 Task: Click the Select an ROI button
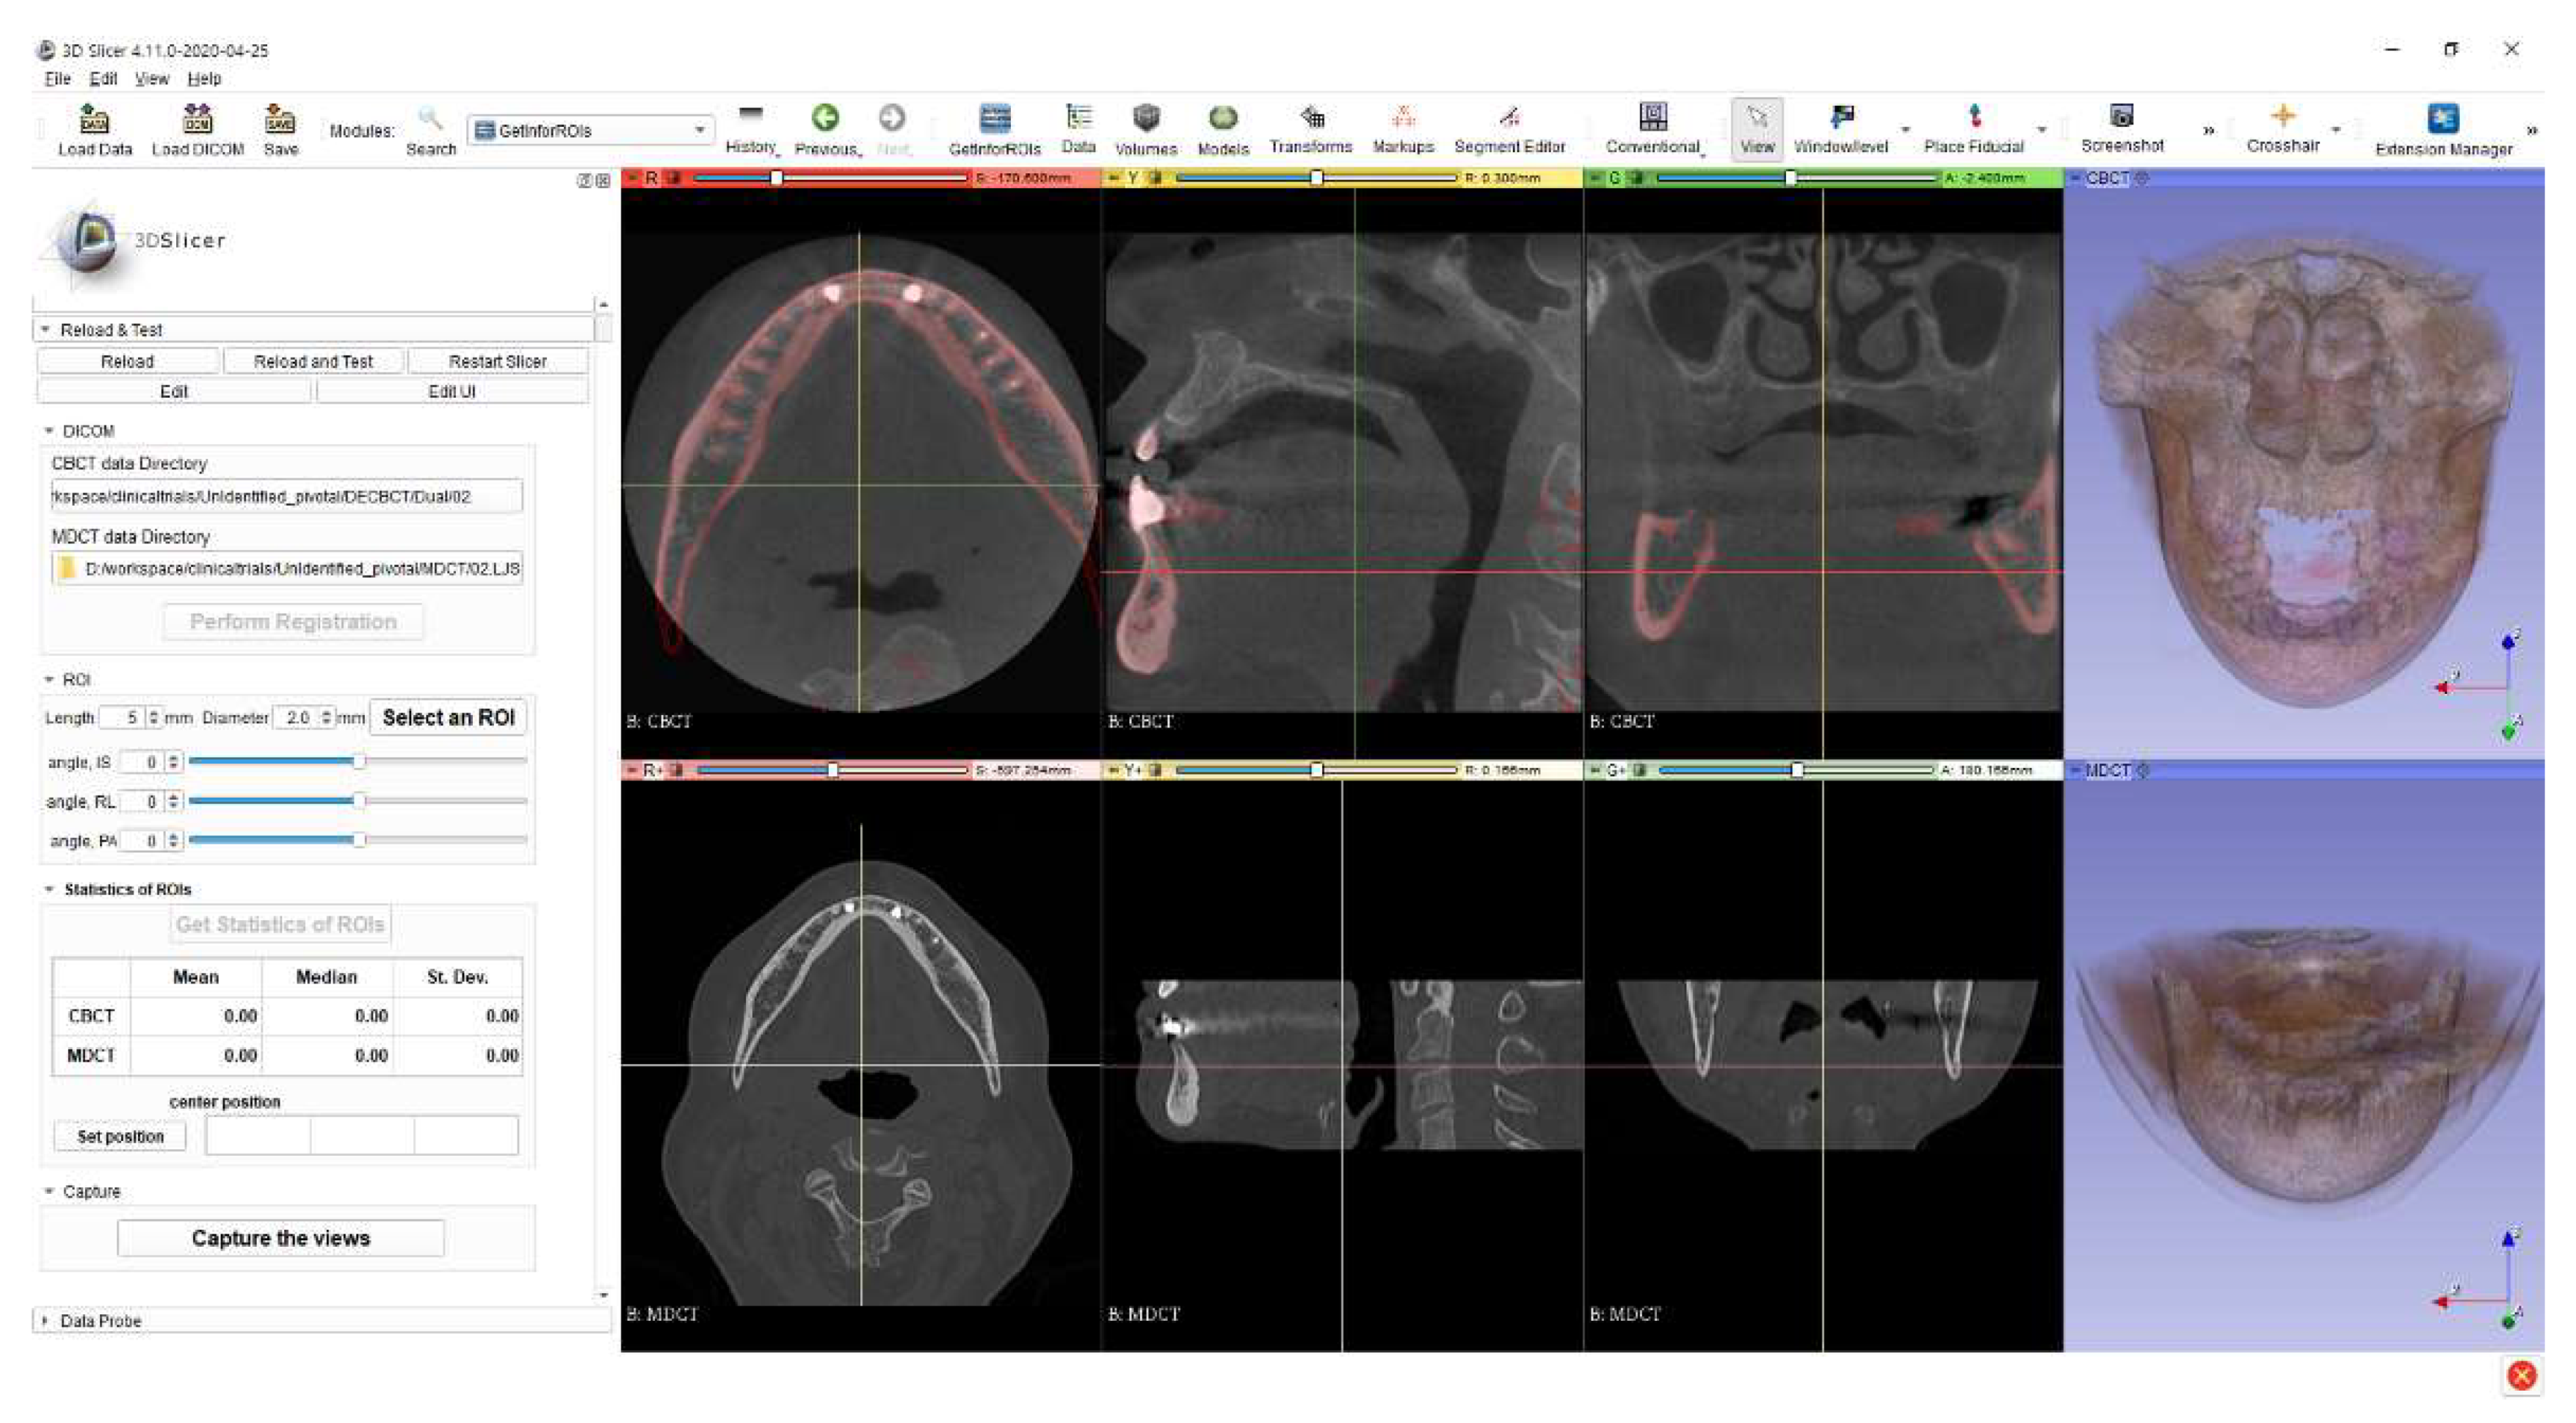(448, 717)
